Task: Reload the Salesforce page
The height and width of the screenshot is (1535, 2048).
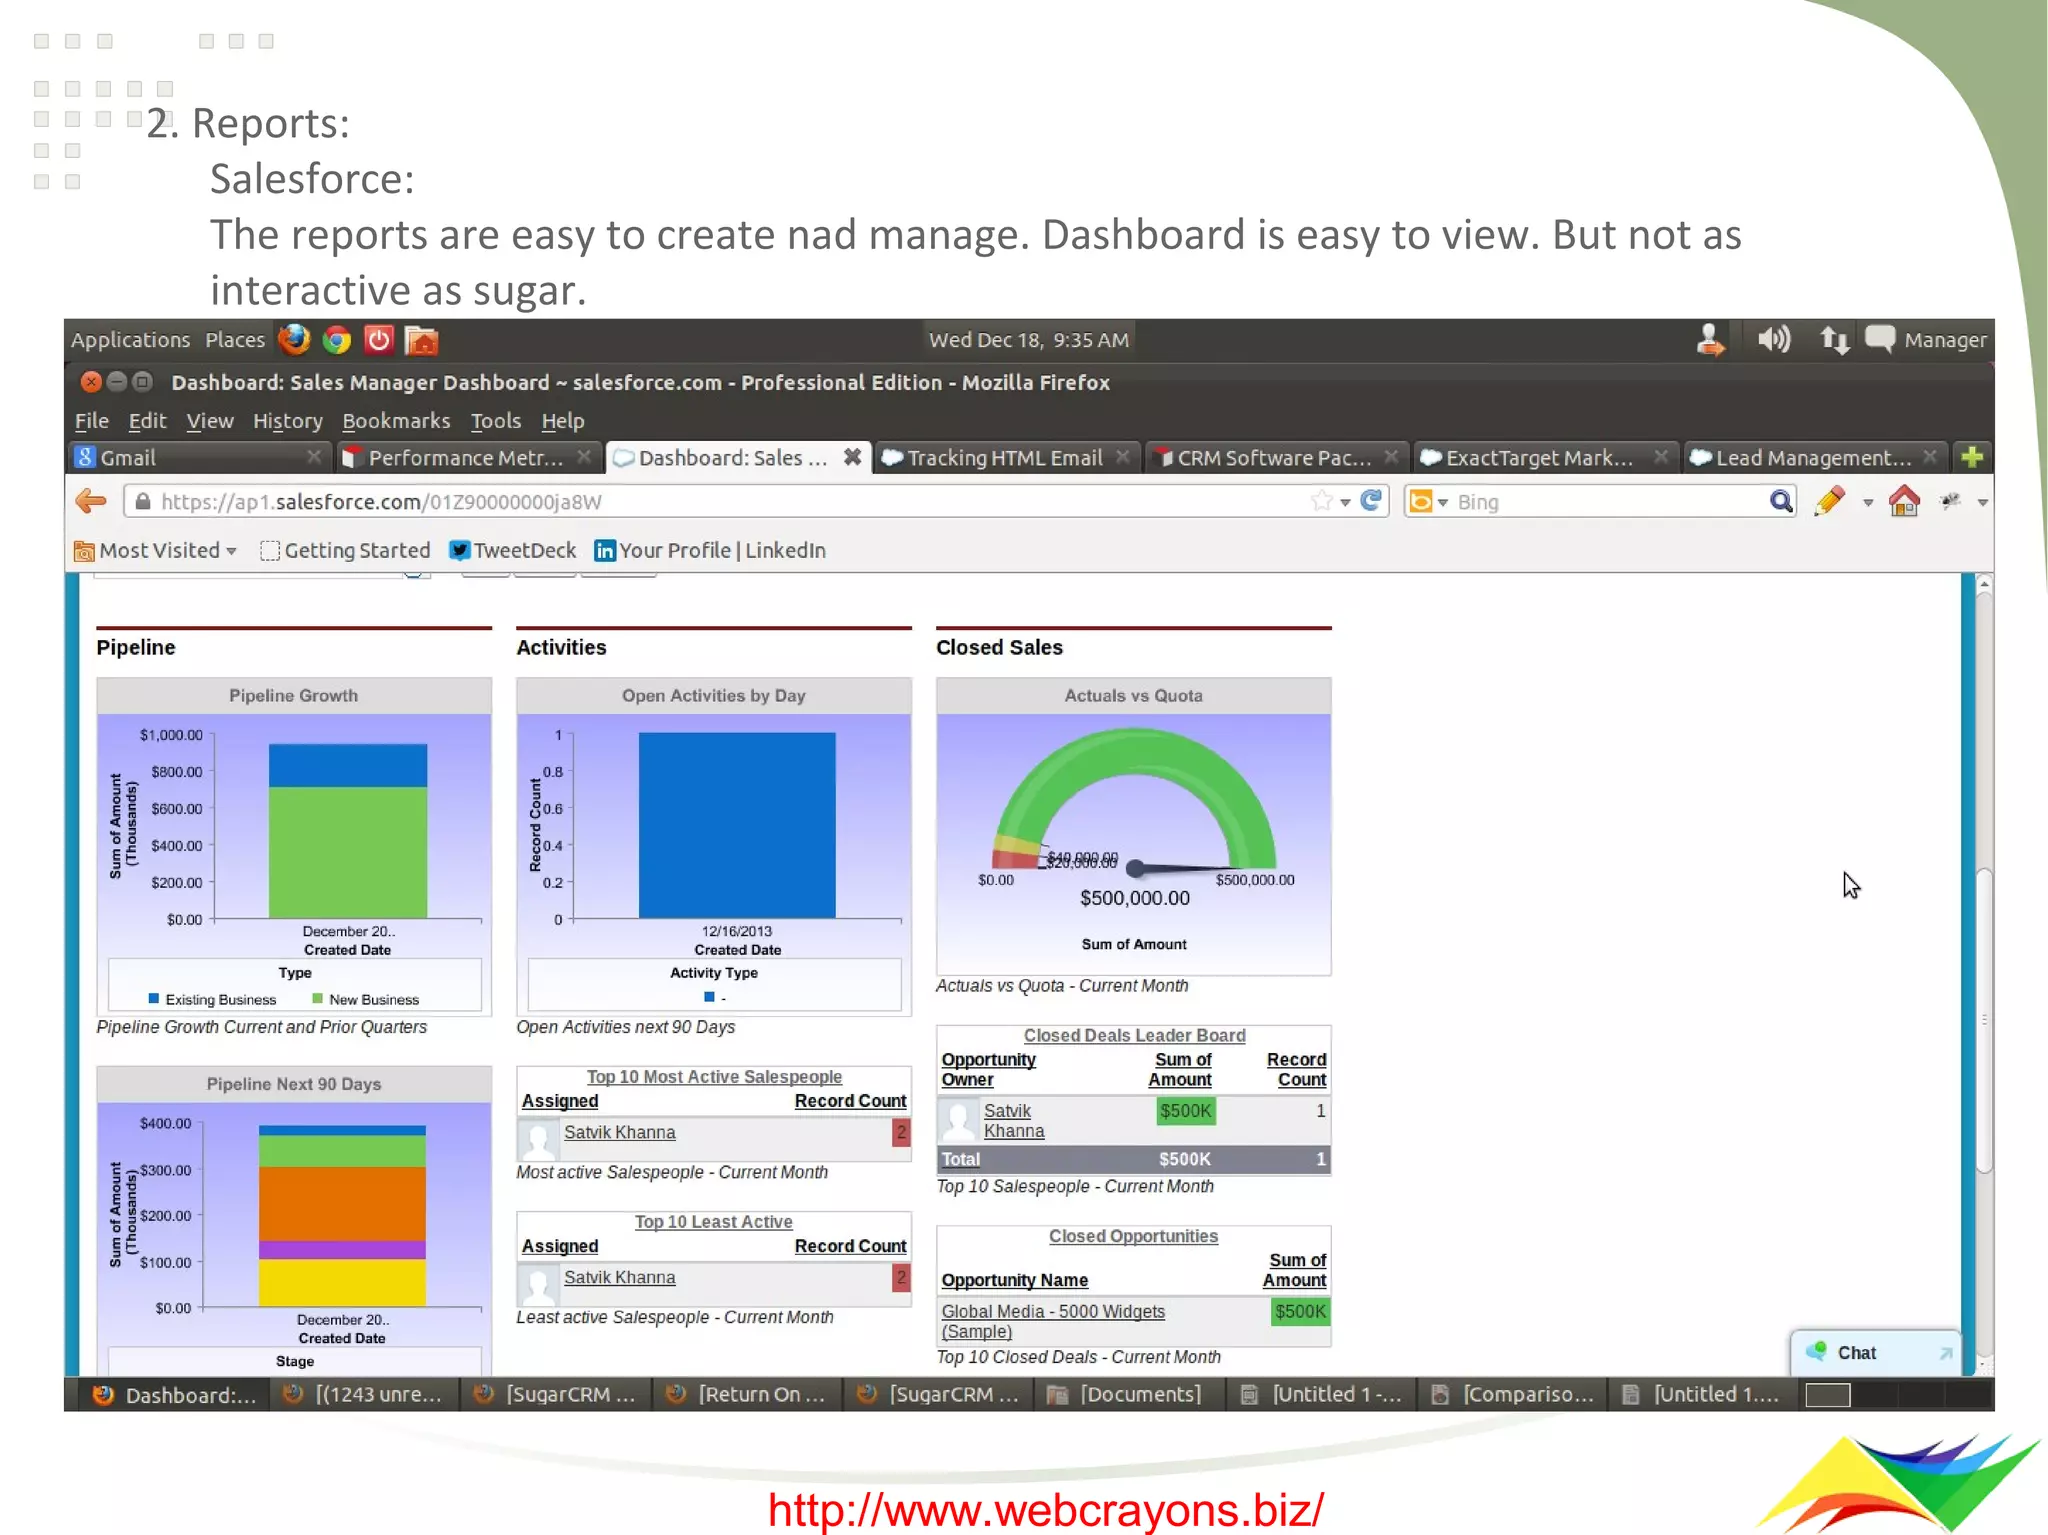Action: pos(1371,501)
